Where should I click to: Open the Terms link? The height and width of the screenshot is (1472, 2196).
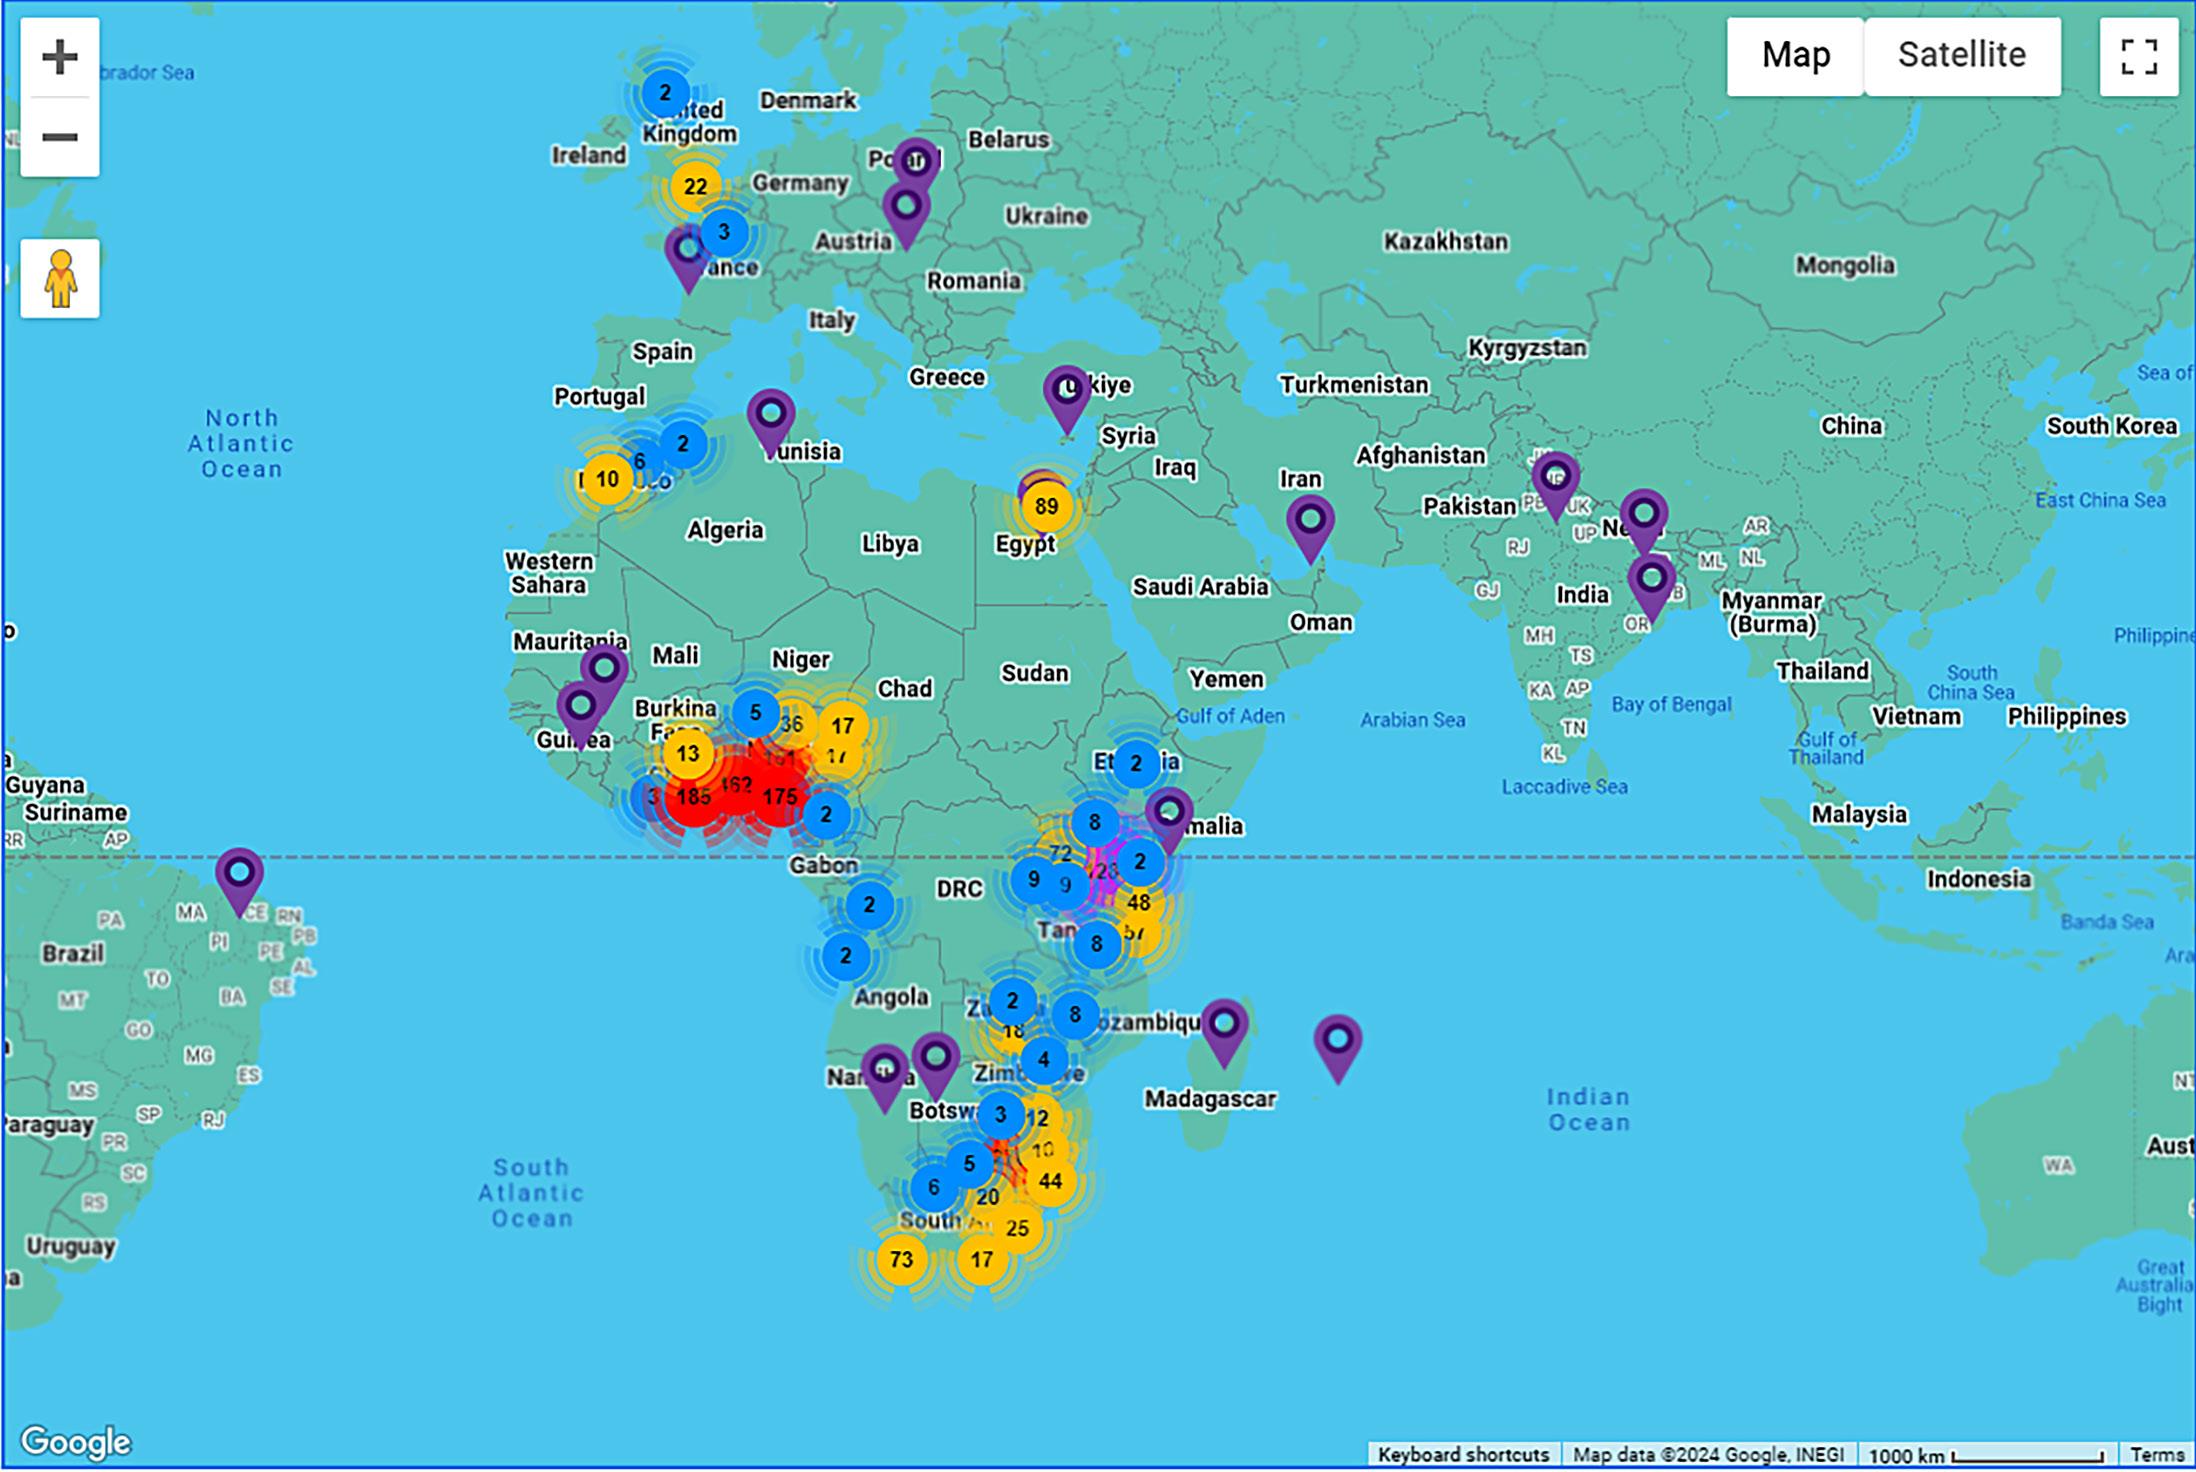point(2156,1455)
